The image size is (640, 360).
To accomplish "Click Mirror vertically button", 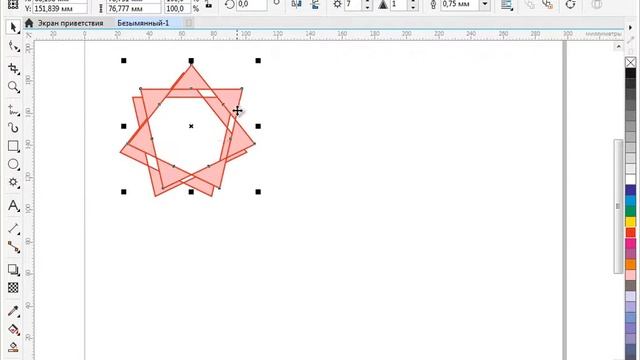I will [x=315, y=4].
